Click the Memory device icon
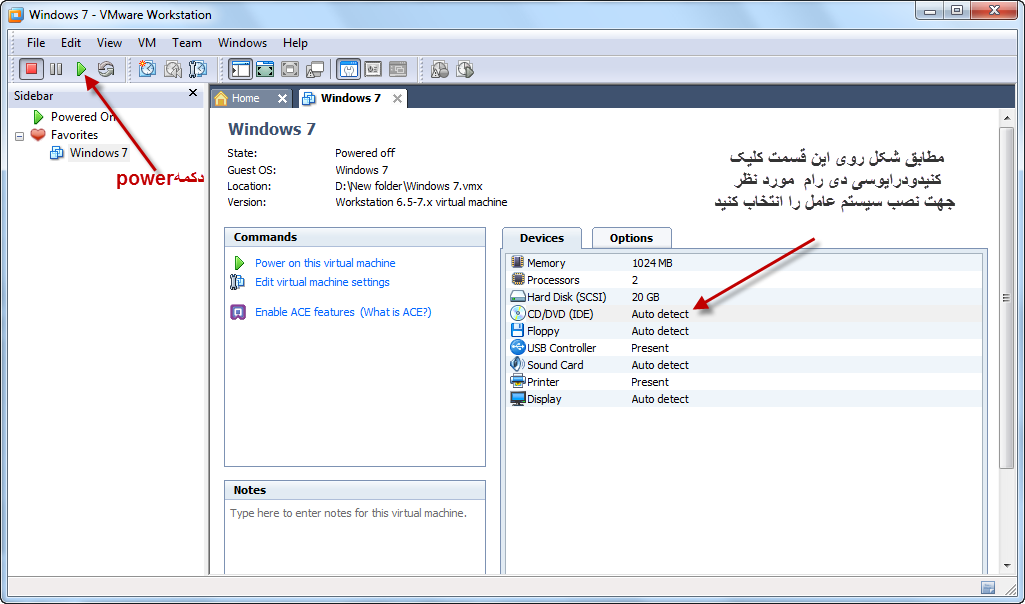This screenshot has height=604, width=1025. pos(518,263)
